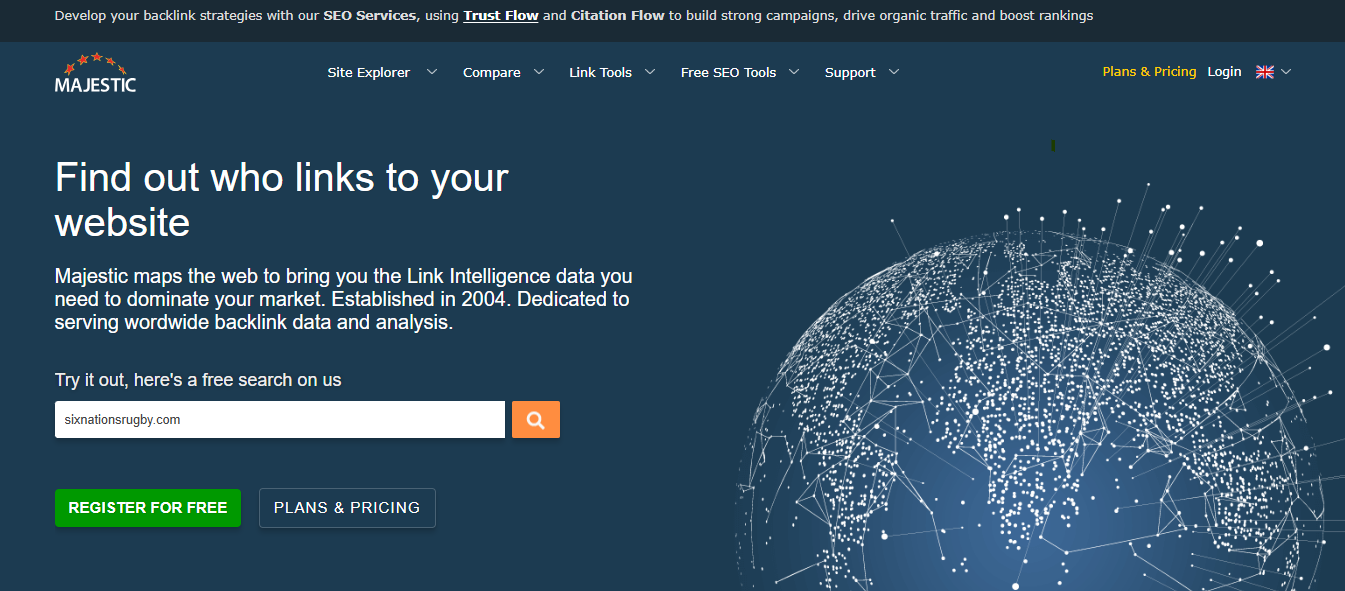The width and height of the screenshot is (1345, 591).
Task: Open the Support menu
Action: [x=849, y=72]
